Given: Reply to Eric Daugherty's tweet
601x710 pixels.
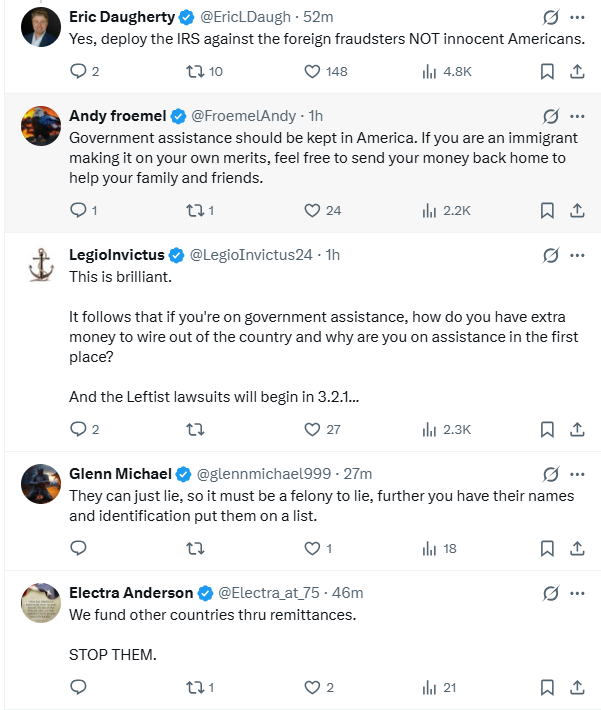Looking at the screenshot, I should coord(79,71).
